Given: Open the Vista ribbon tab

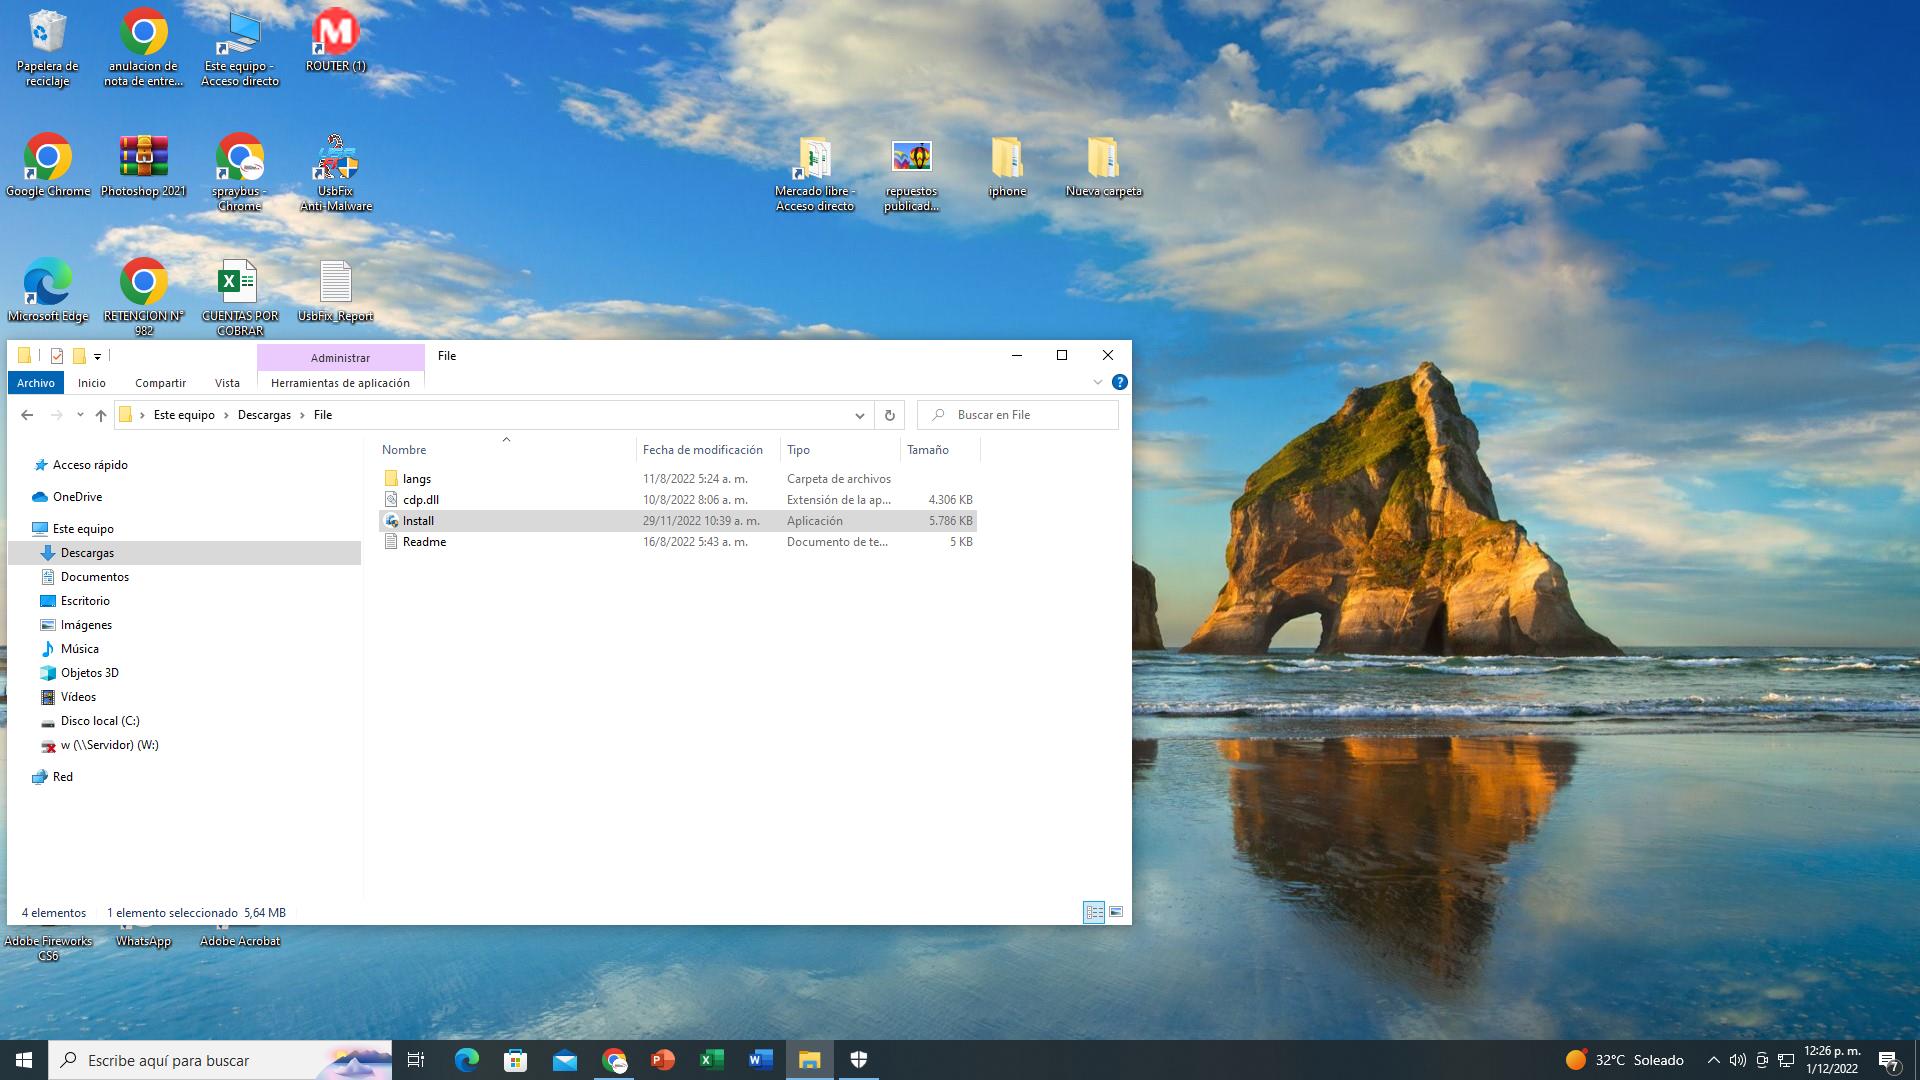Looking at the screenshot, I should [227, 383].
